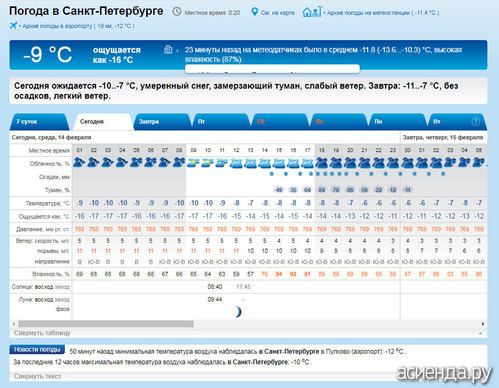Image resolution: width=499 pixels, height=388 pixels.
Task: Open the 7 суток tab
Action: 39,122
